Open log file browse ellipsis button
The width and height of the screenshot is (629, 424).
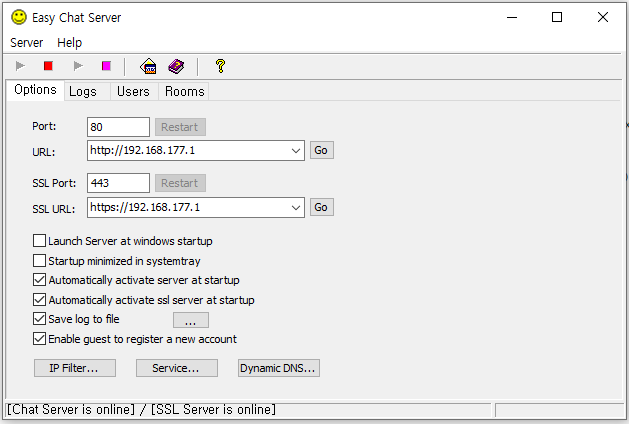coord(191,320)
